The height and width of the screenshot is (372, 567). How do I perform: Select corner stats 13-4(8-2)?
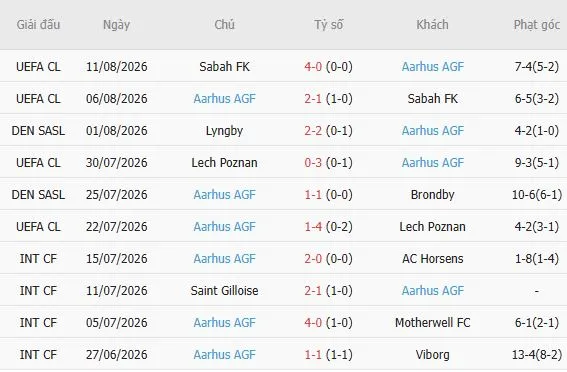click(537, 355)
